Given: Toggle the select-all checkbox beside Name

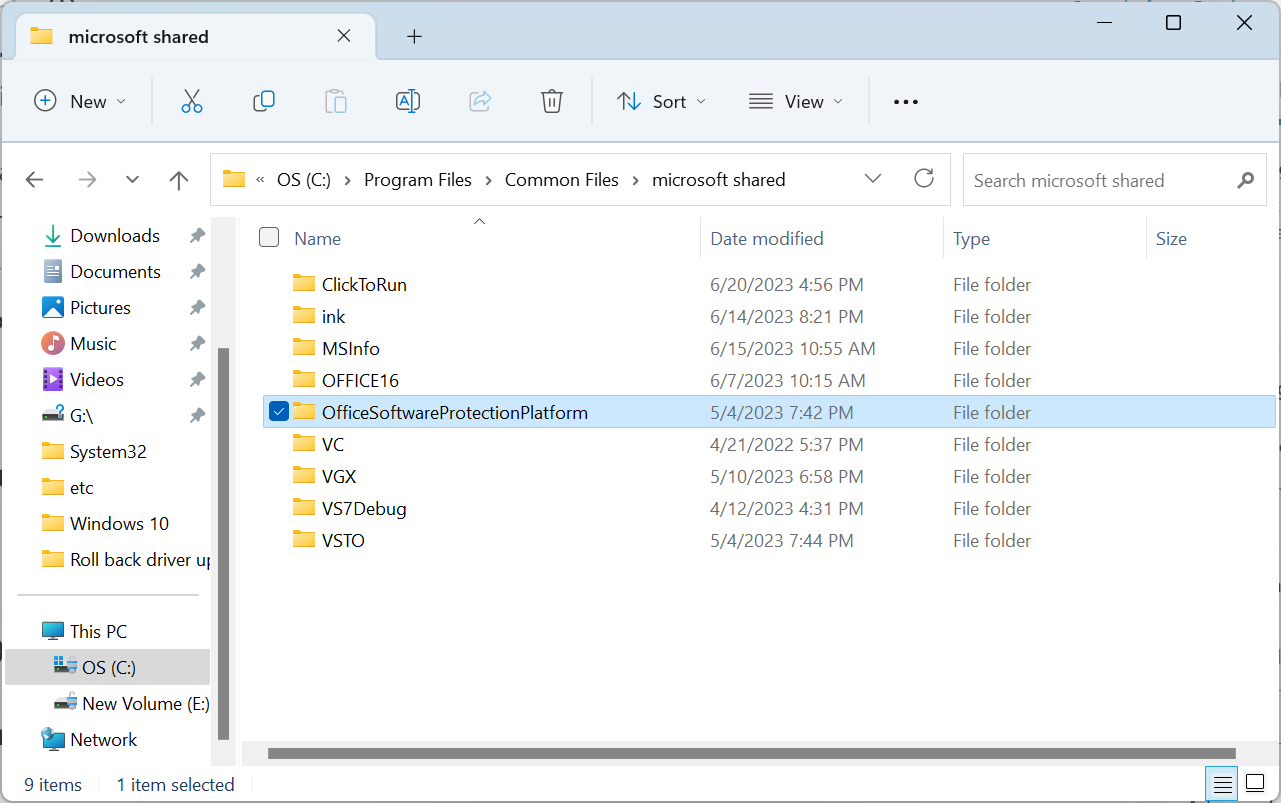Looking at the screenshot, I should click(x=269, y=237).
